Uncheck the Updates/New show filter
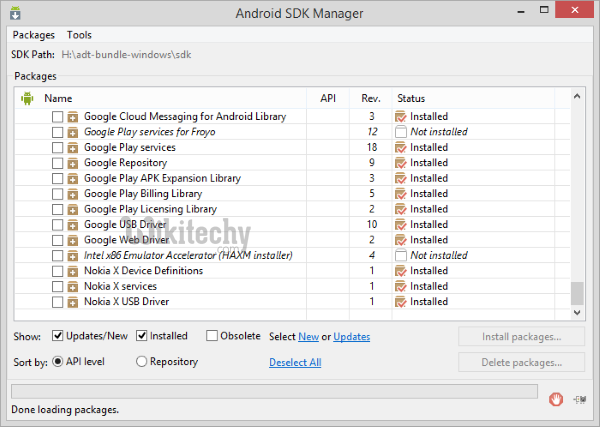The height and width of the screenshot is (427, 600). [57, 336]
